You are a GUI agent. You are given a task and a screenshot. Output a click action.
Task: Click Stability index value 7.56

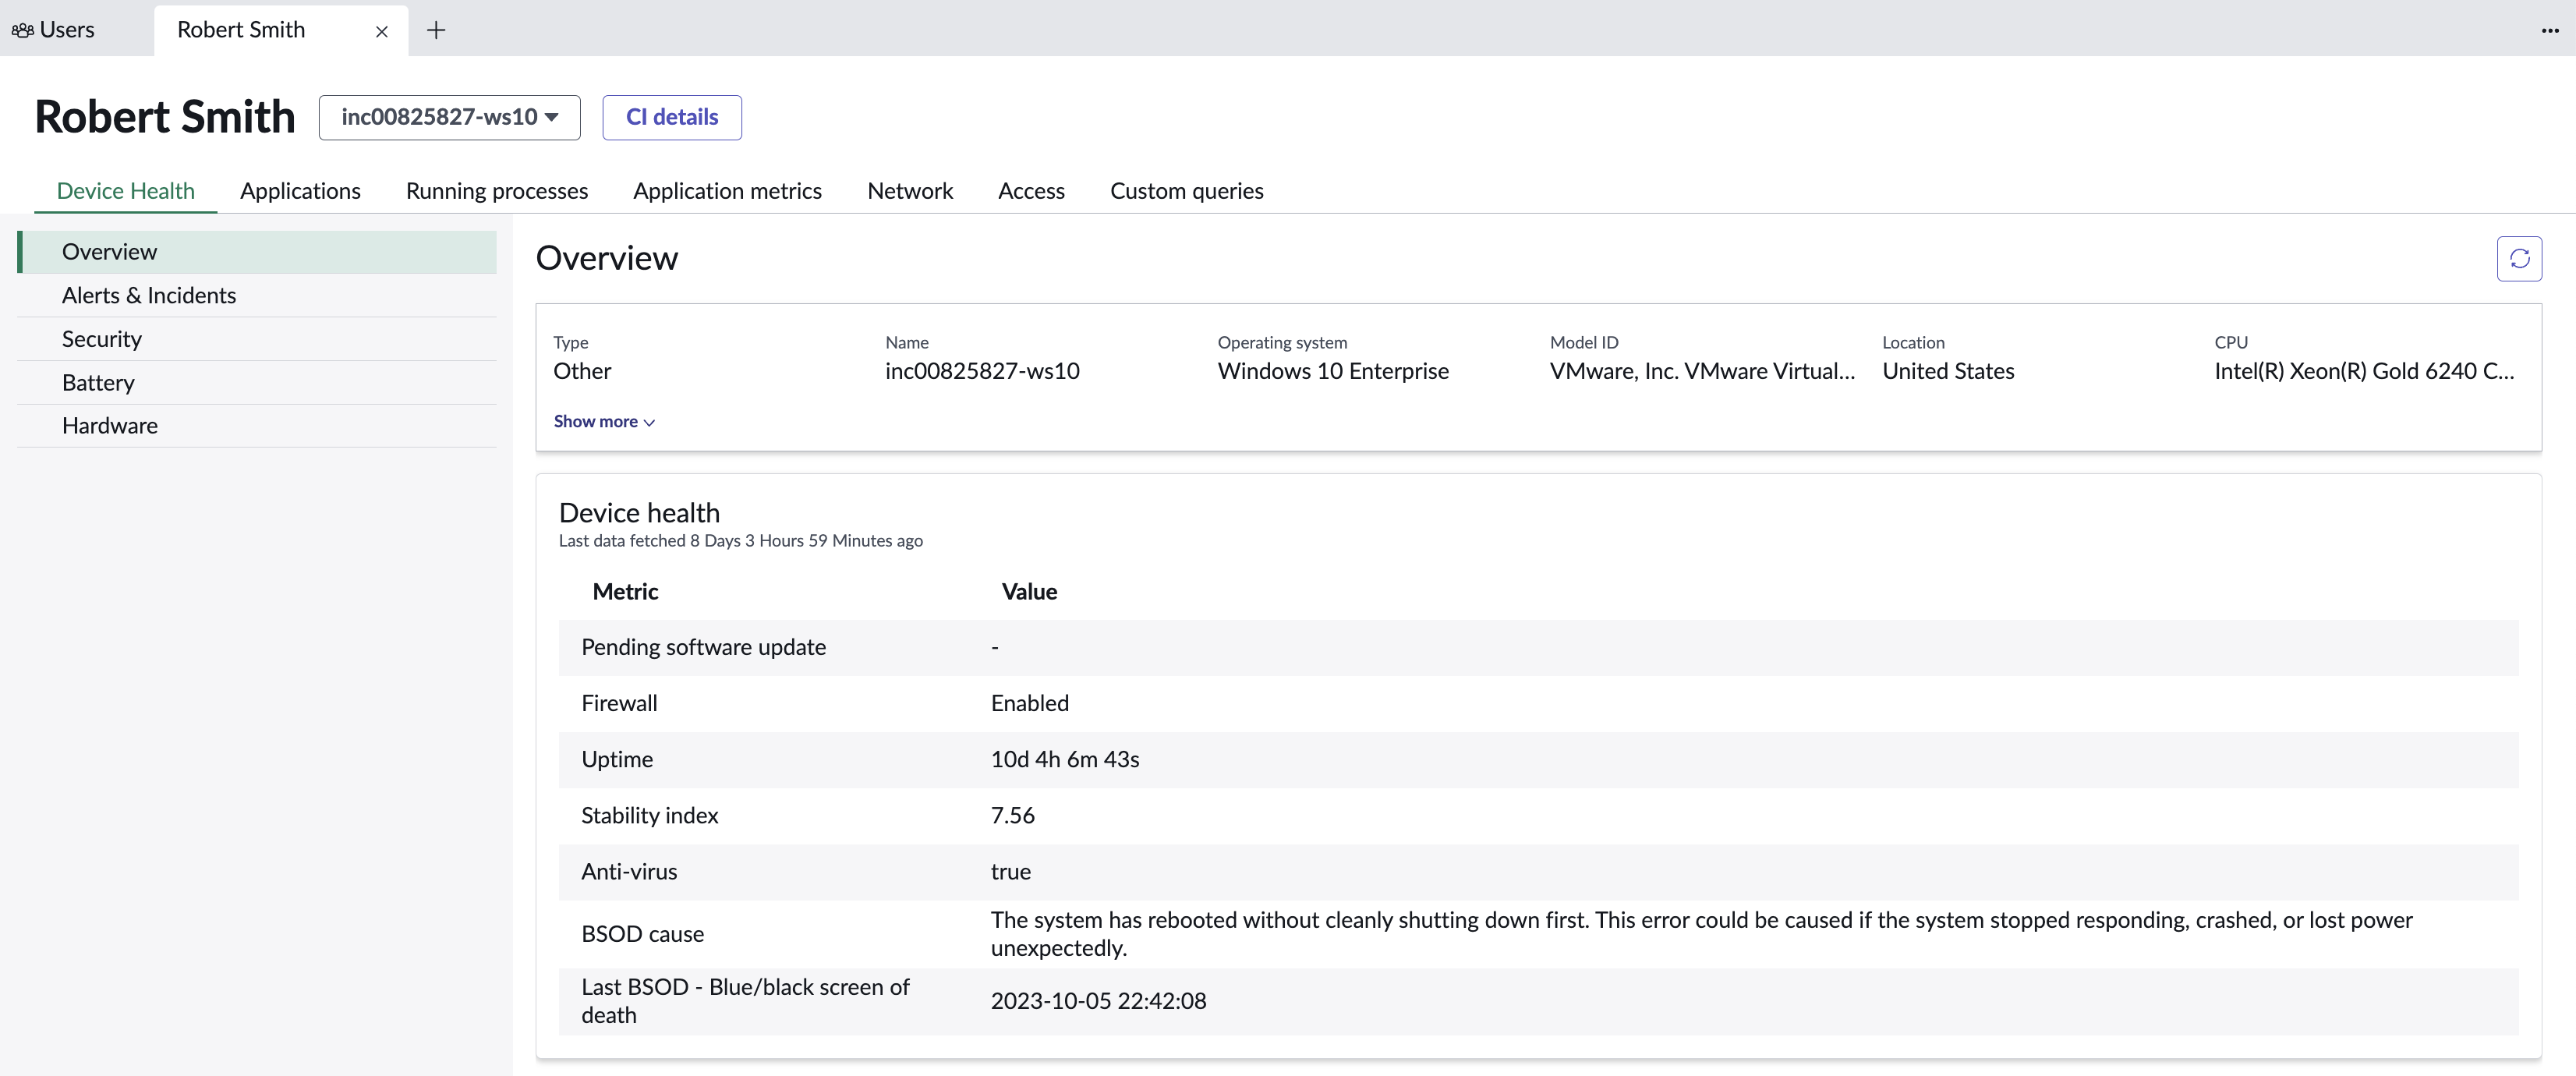pos(1012,815)
